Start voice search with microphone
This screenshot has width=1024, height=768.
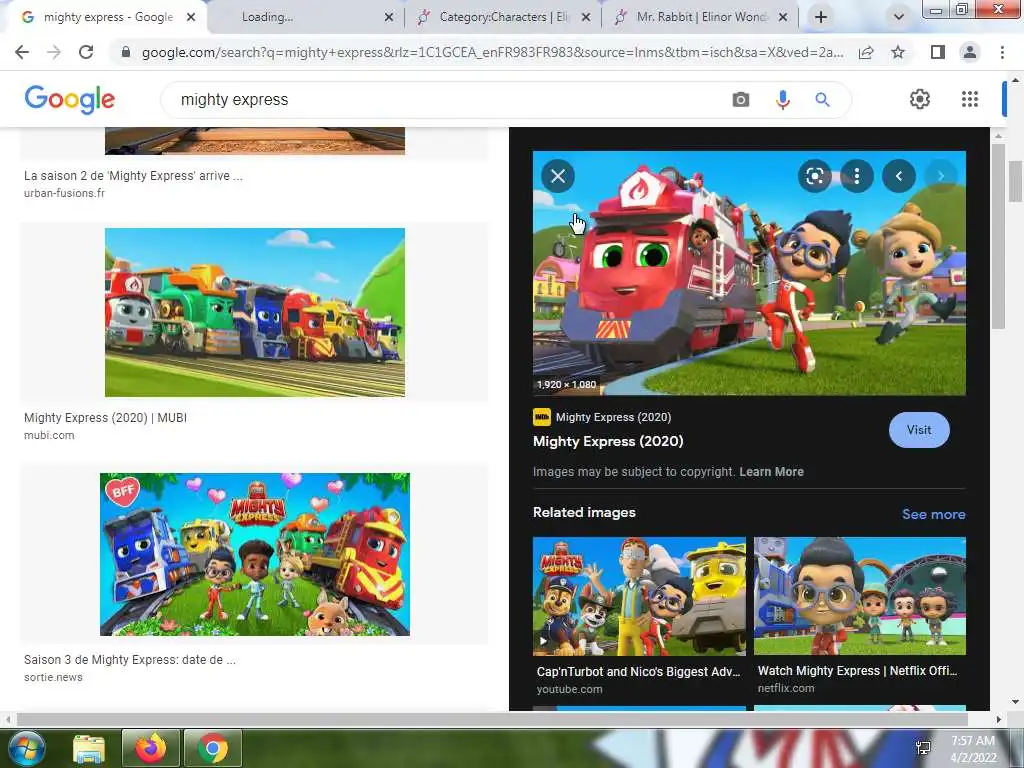pos(782,100)
